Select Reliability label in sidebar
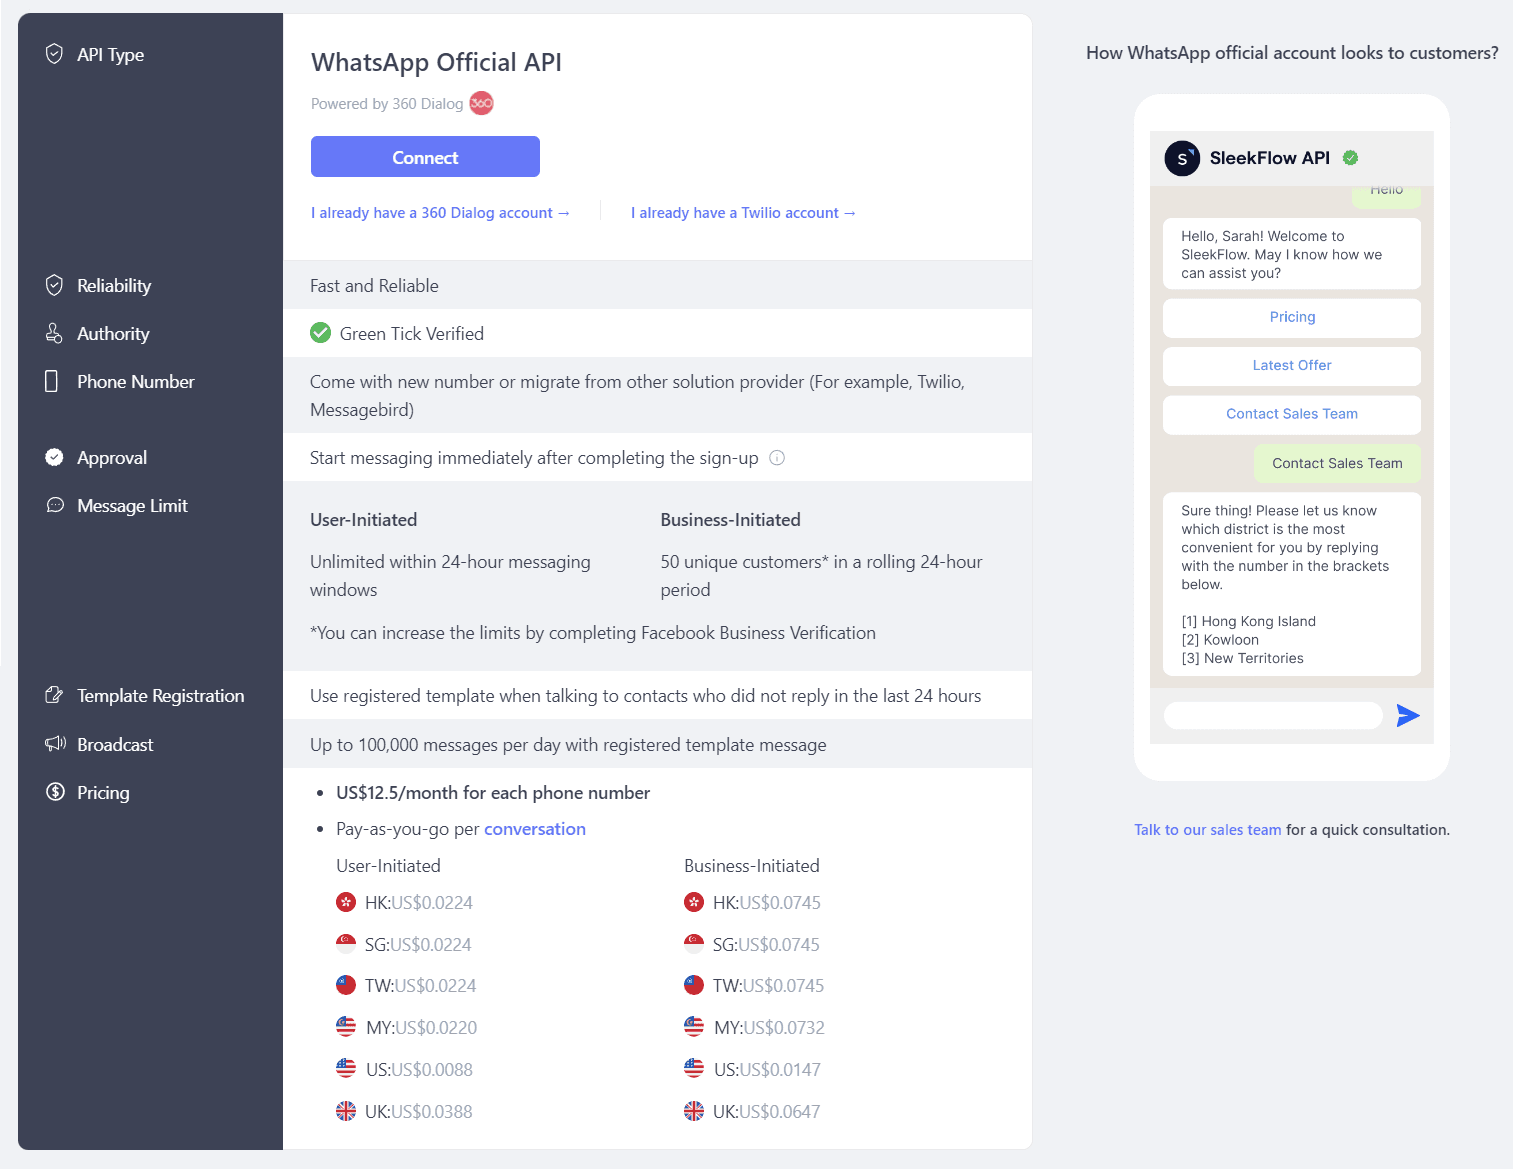The height and width of the screenshot is (1169, 1513). pos(114,285)
